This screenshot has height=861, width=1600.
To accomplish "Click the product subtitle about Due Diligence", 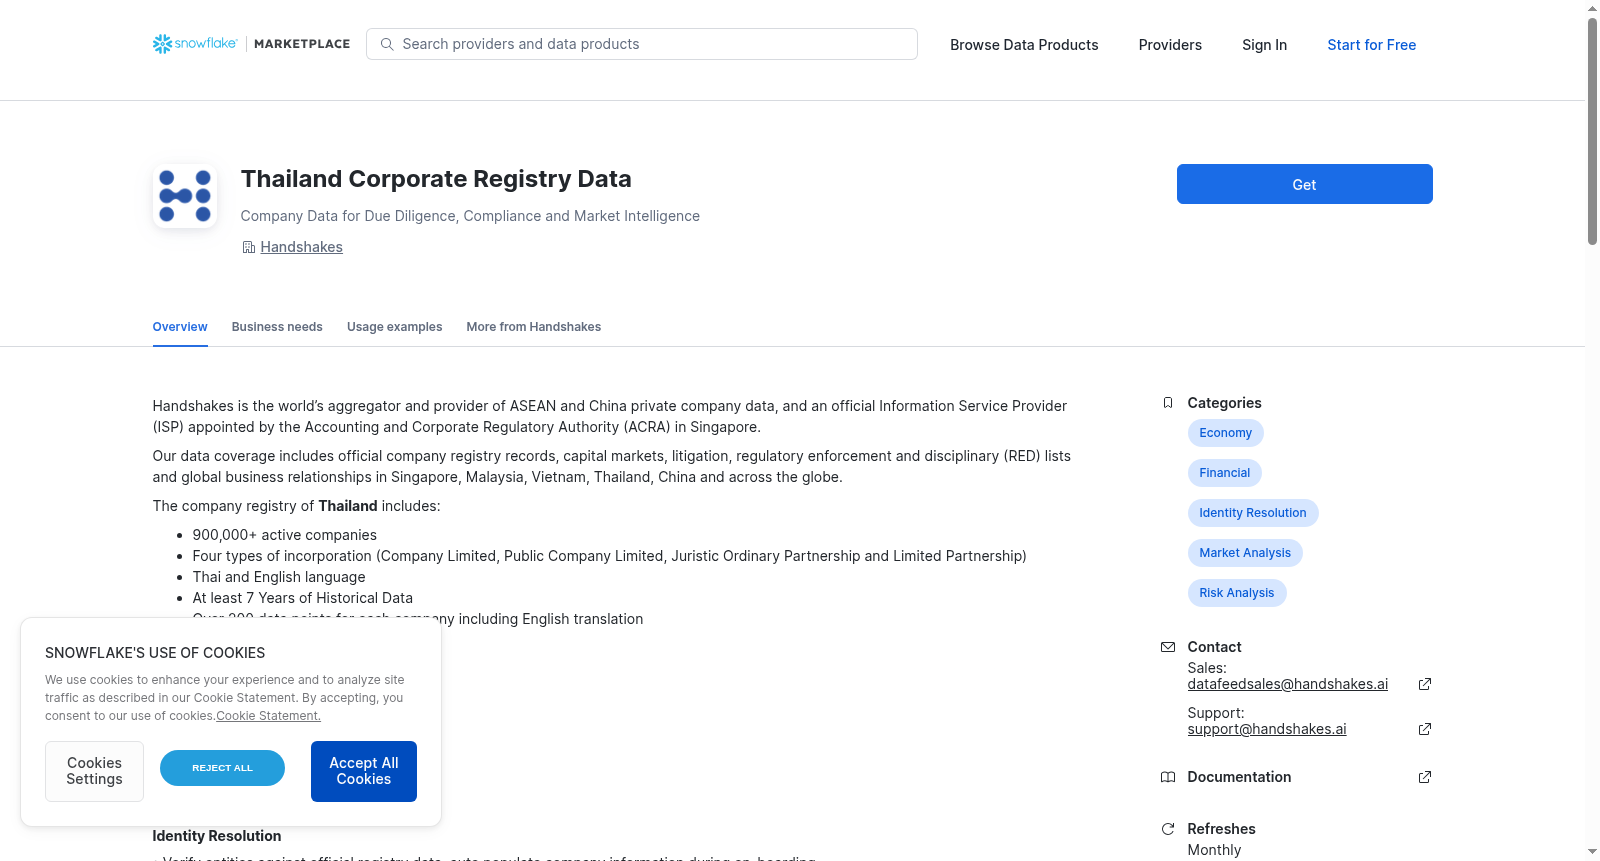I will point(470,216).
